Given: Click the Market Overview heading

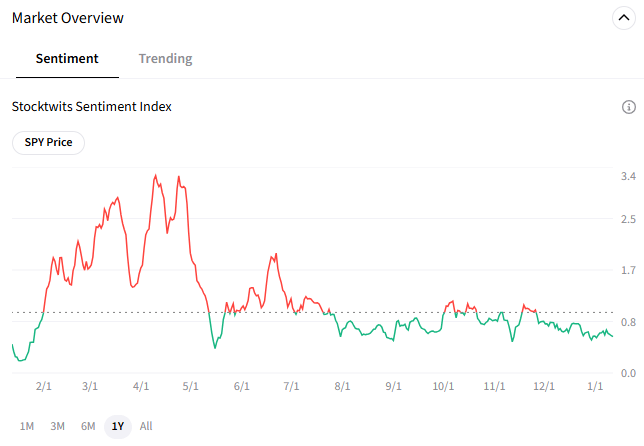Looking at the screenshot, I should point(68,18).
